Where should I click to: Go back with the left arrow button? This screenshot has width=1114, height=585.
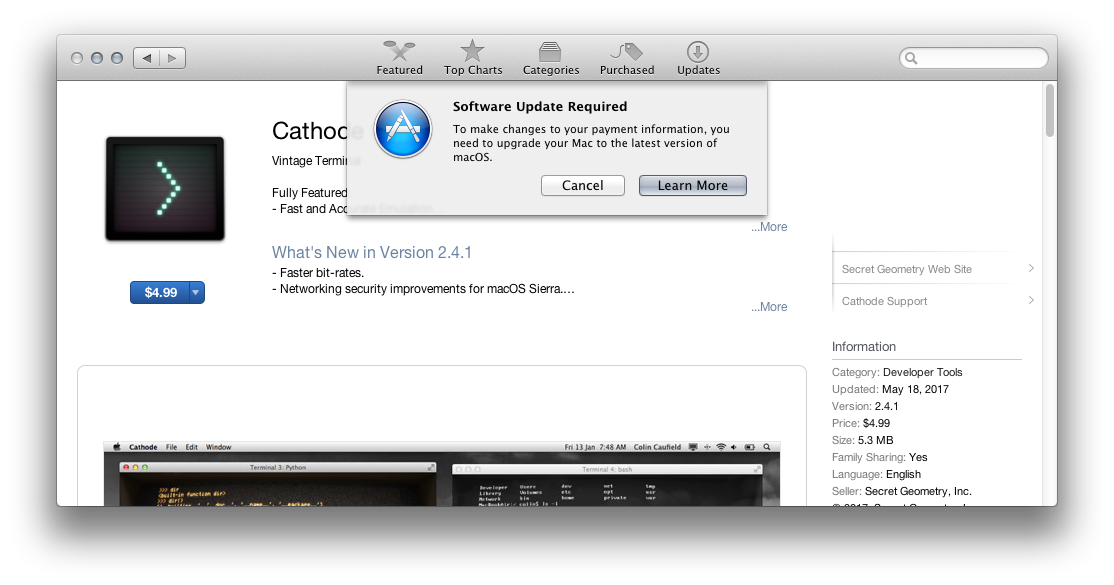[146, 58]
